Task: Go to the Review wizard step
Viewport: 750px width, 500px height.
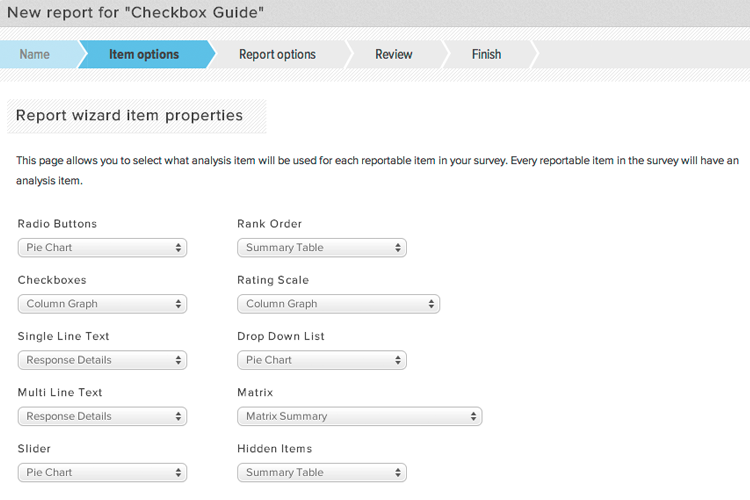Action: click(x=394, y=55)
